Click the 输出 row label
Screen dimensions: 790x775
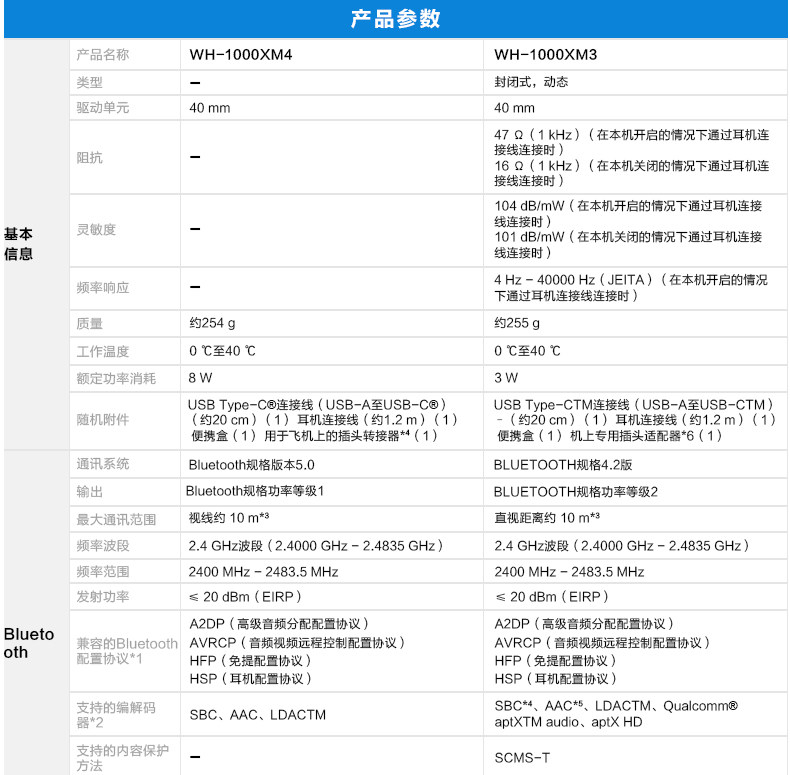coord(90,492)
